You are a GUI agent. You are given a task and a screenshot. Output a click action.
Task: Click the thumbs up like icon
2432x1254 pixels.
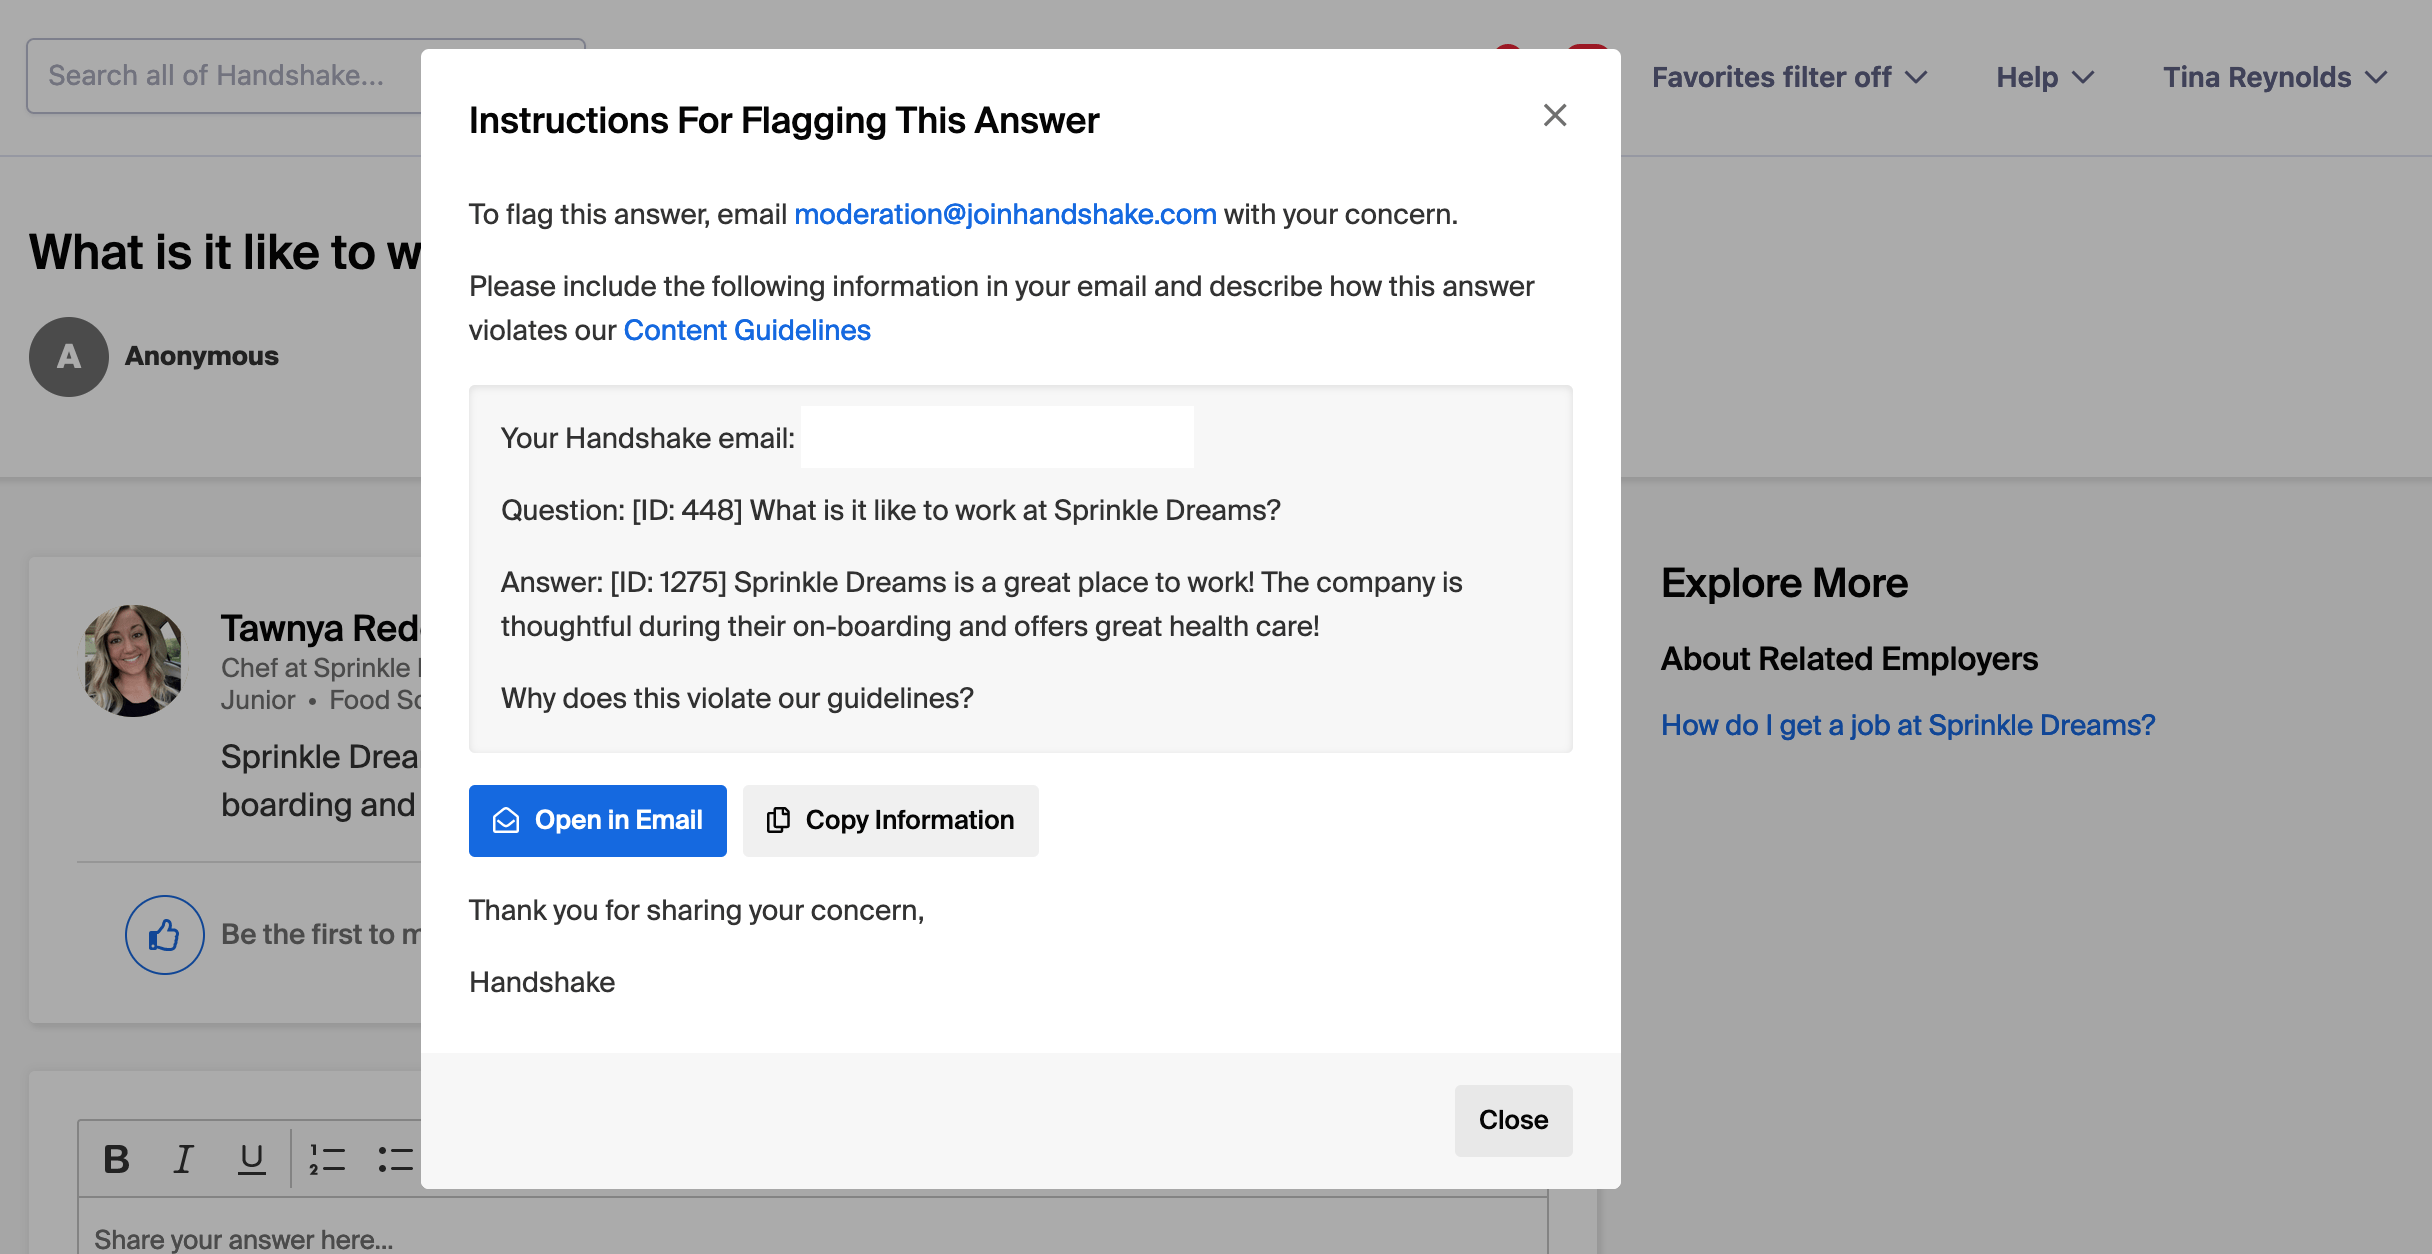pos(164,934)
